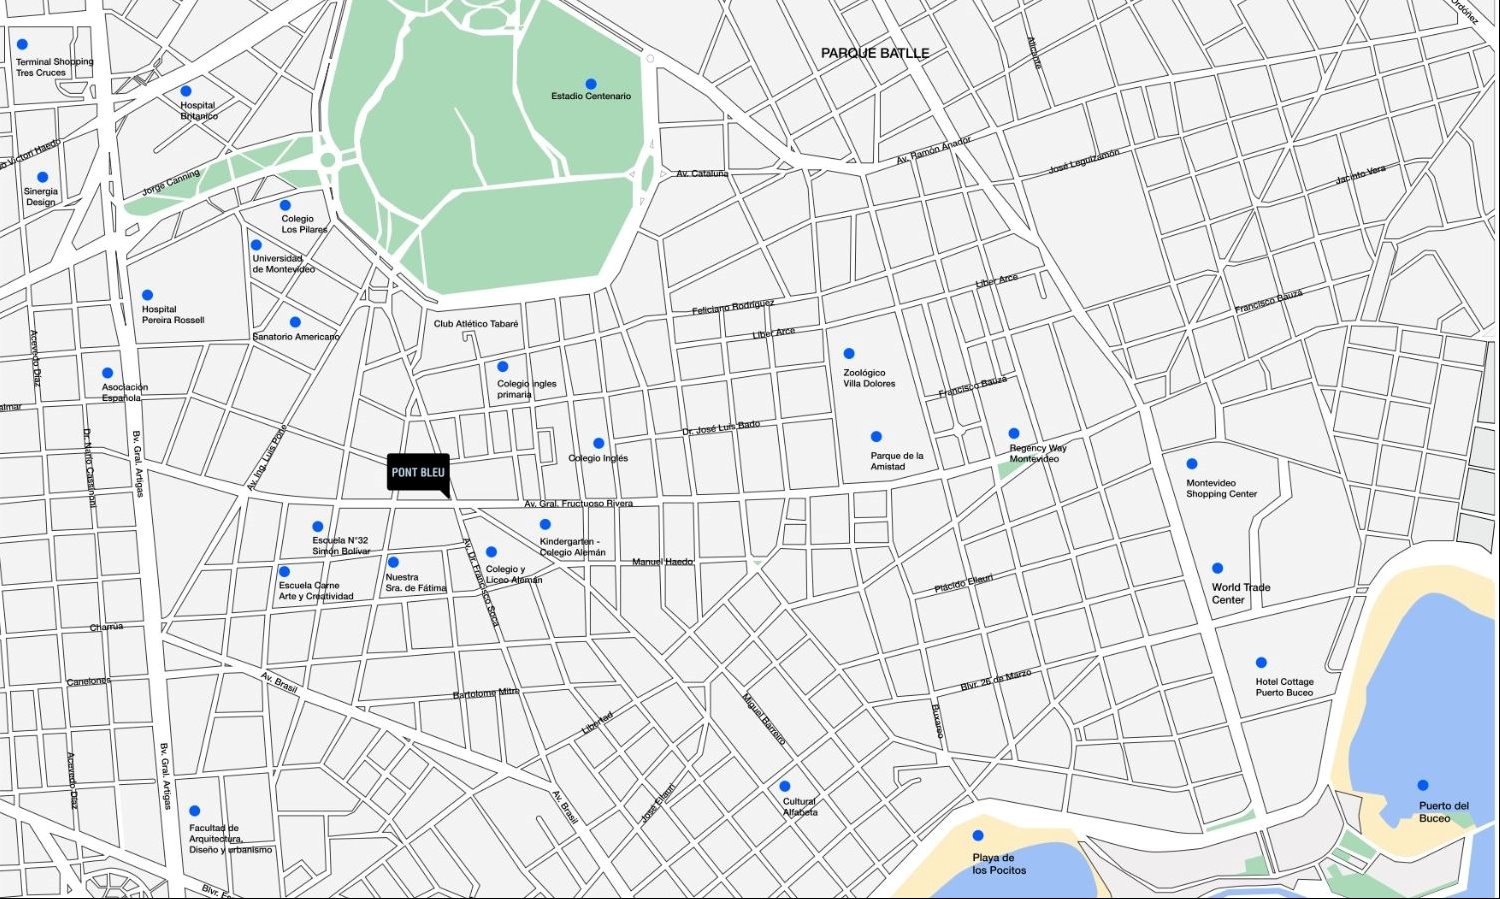This screenshot has height=899, width=1500.
Task: Click the black PONT BLEU location marker
Action: tap(418, 472)
